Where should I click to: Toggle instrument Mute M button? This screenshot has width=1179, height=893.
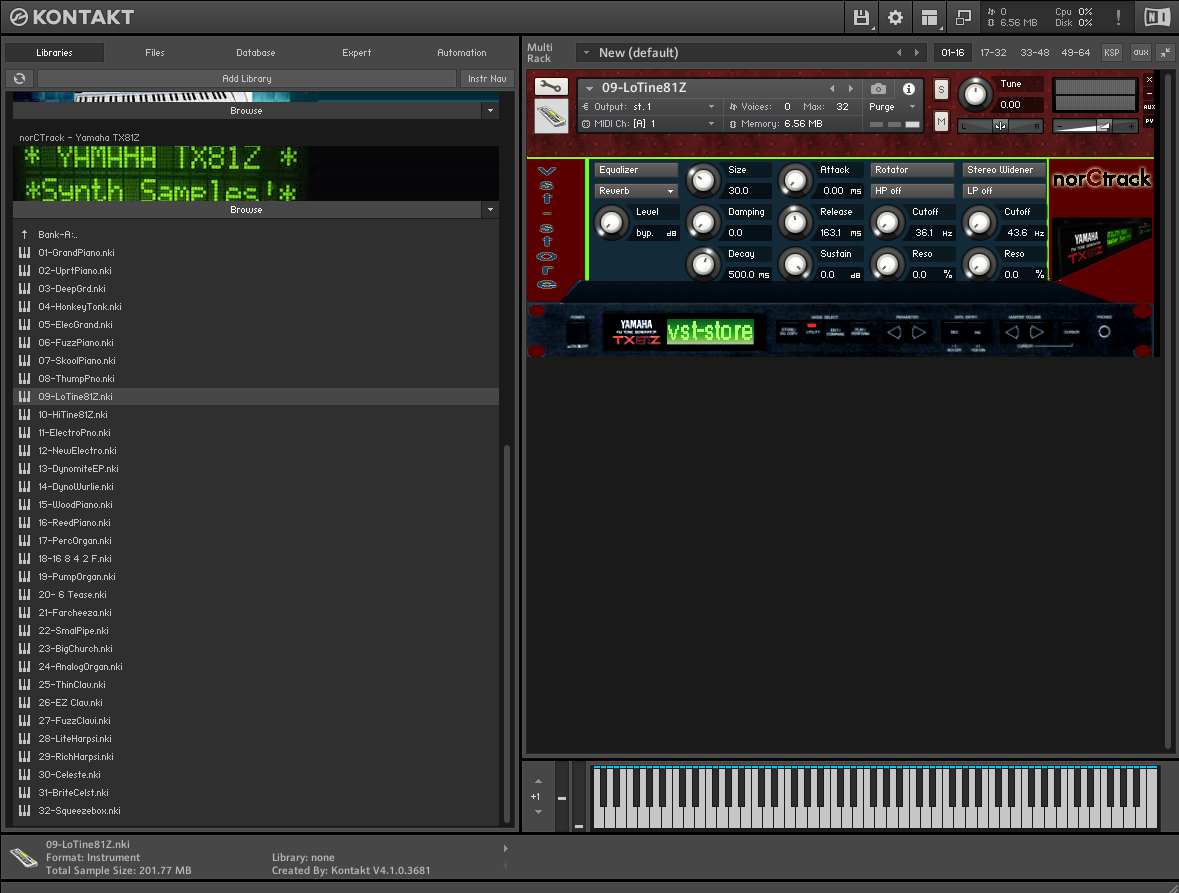click(941, 121)
